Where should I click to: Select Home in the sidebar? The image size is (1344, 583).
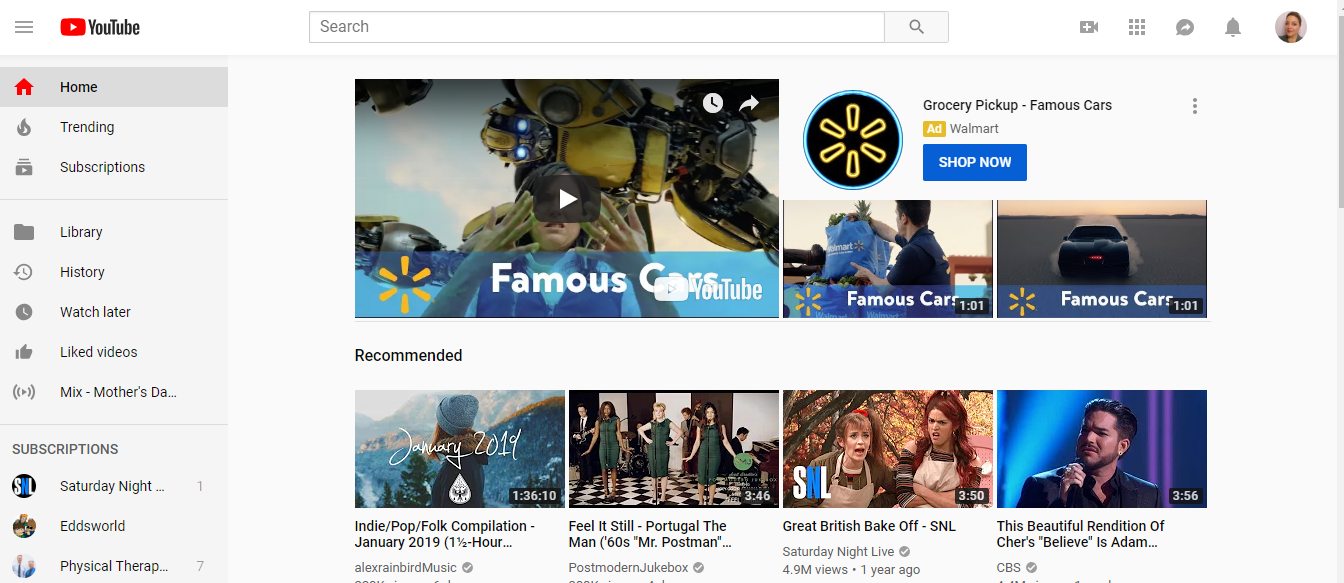(x=114, y=87)
